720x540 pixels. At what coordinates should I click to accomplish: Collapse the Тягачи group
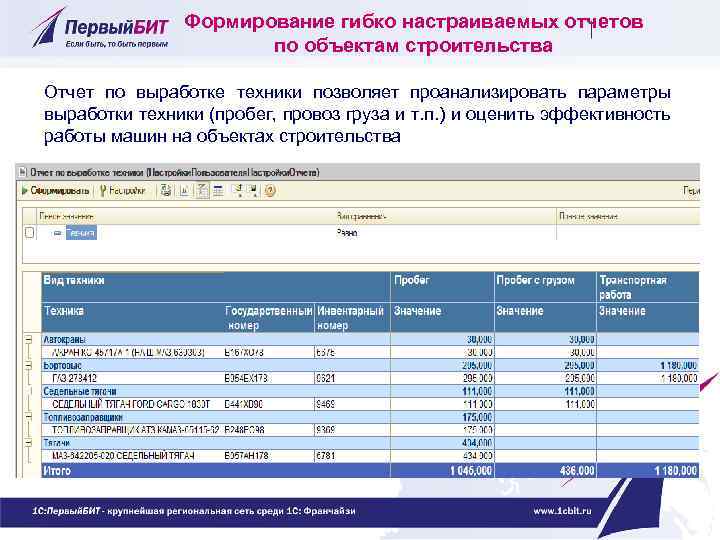point(28,443)
